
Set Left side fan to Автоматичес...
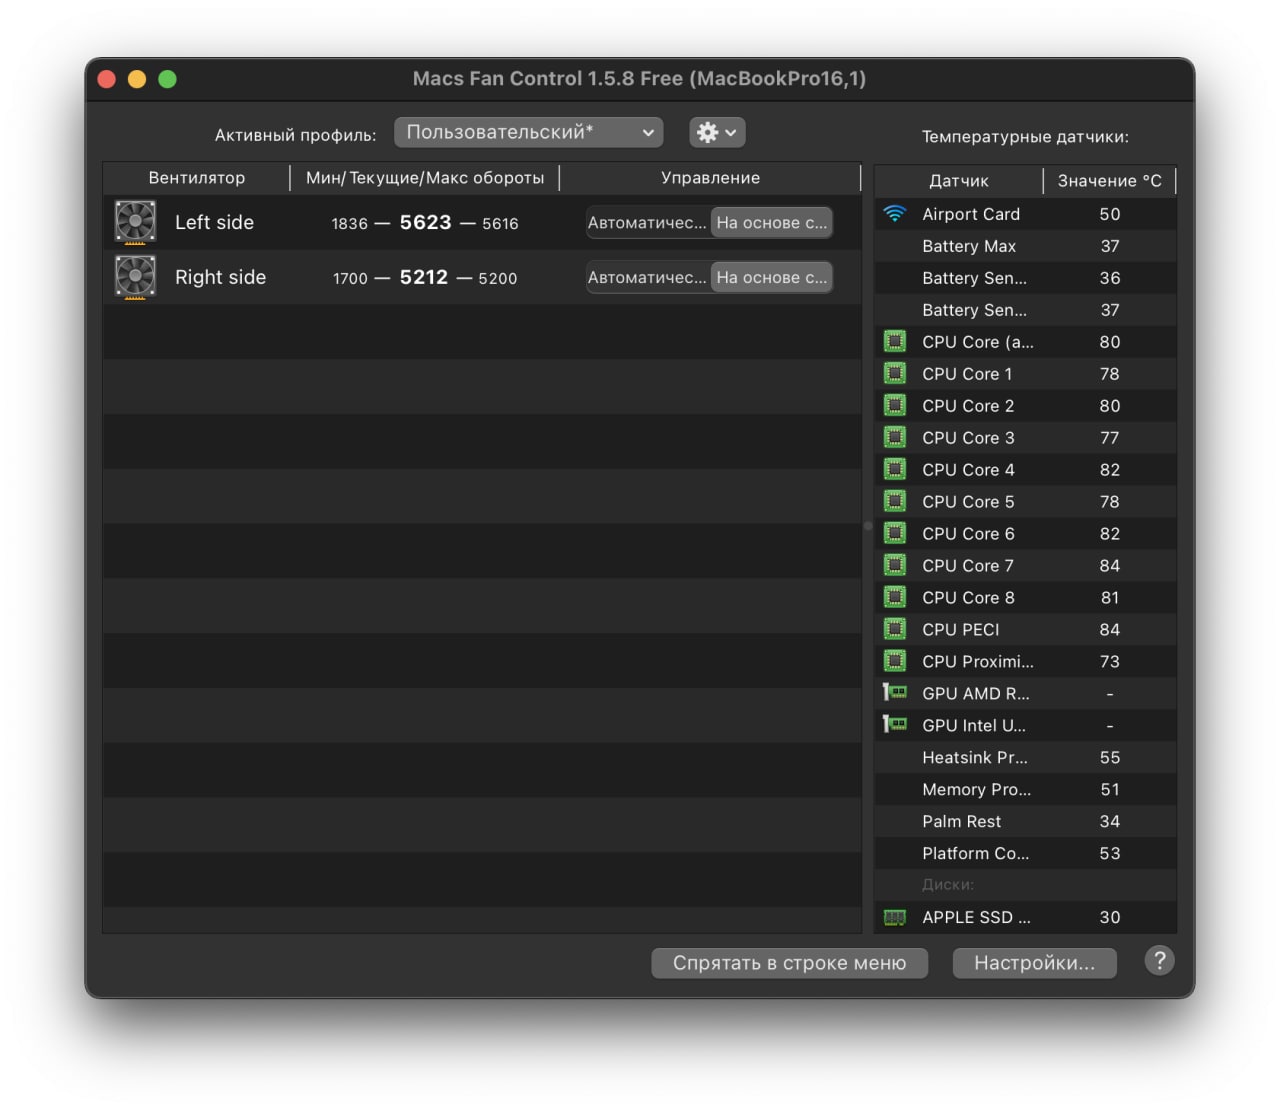click(x=648, y=223)
